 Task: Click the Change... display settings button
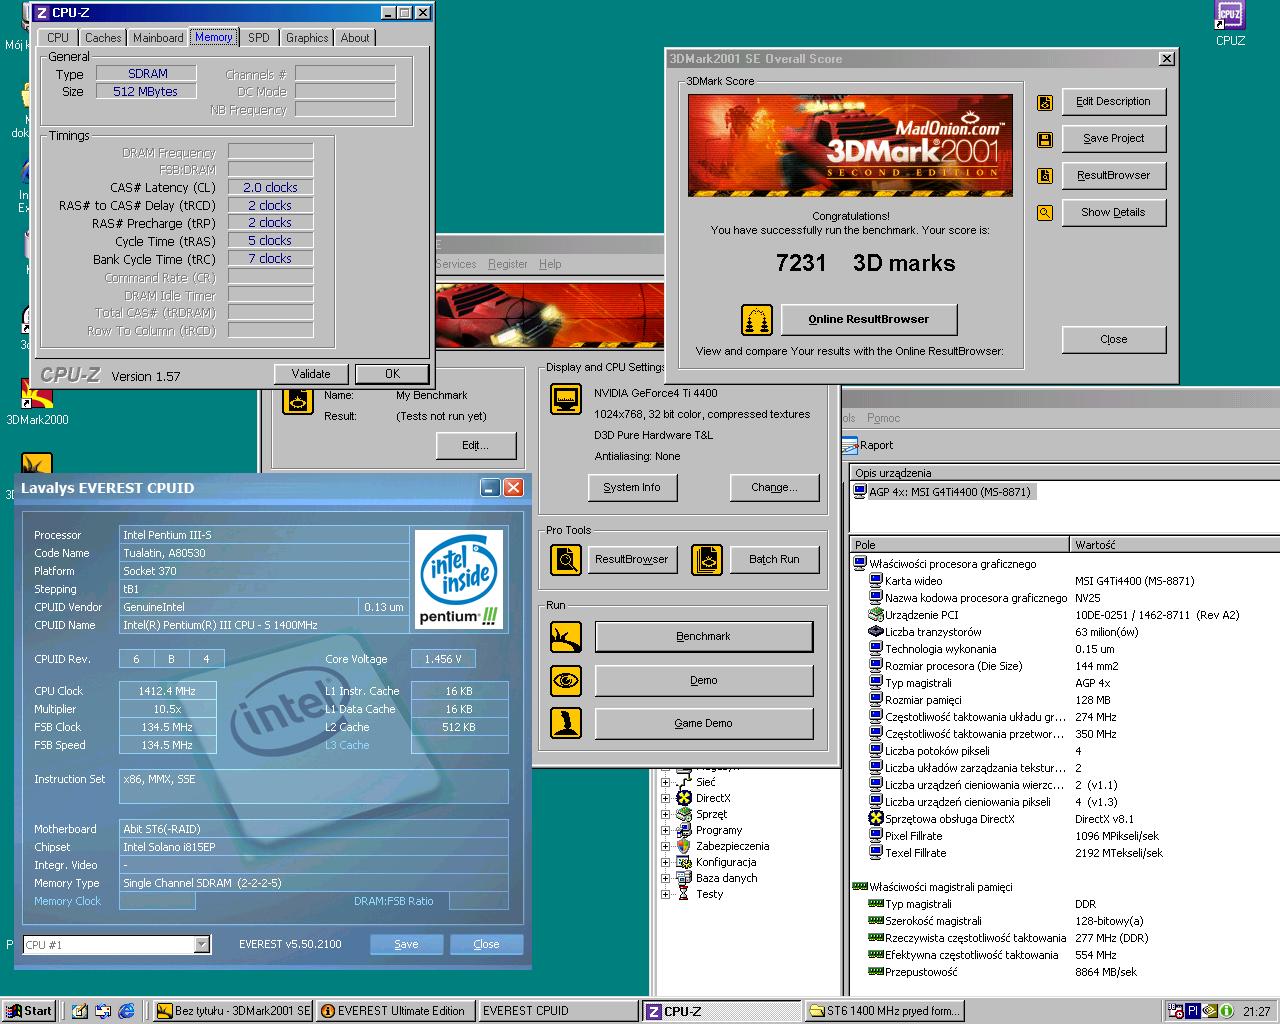pos(775,487)
